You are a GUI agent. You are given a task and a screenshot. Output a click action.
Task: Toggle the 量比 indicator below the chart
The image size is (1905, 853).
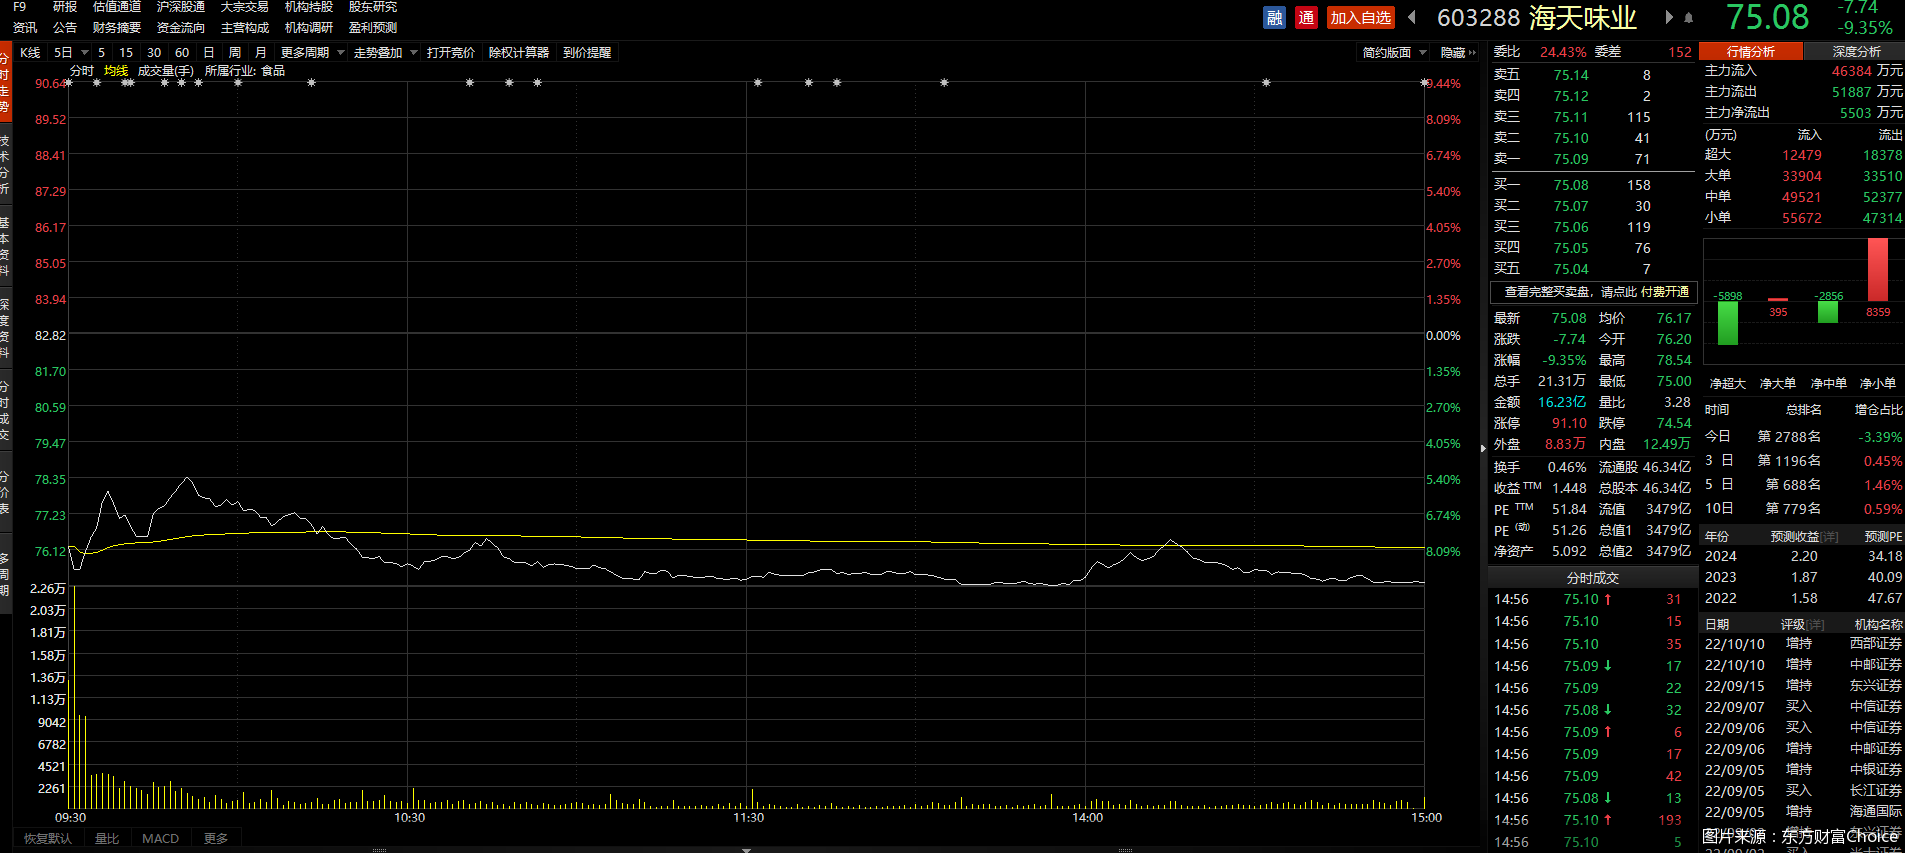[x=107, y=839]
